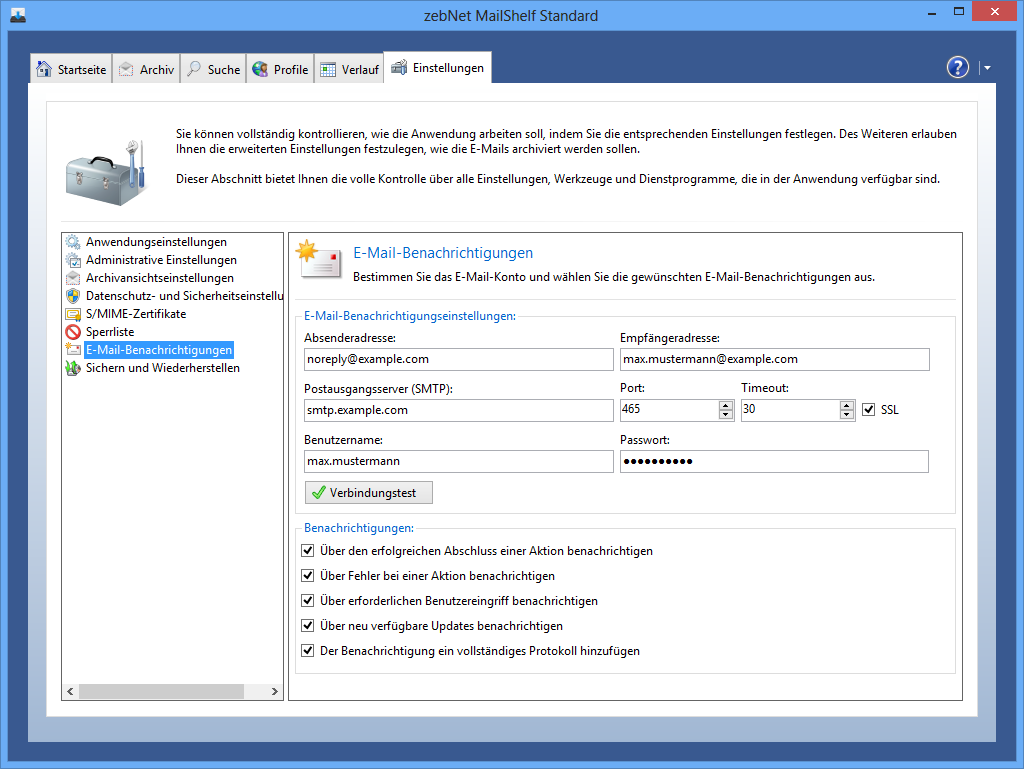Click the Timeout number field

tap(790, 410)
